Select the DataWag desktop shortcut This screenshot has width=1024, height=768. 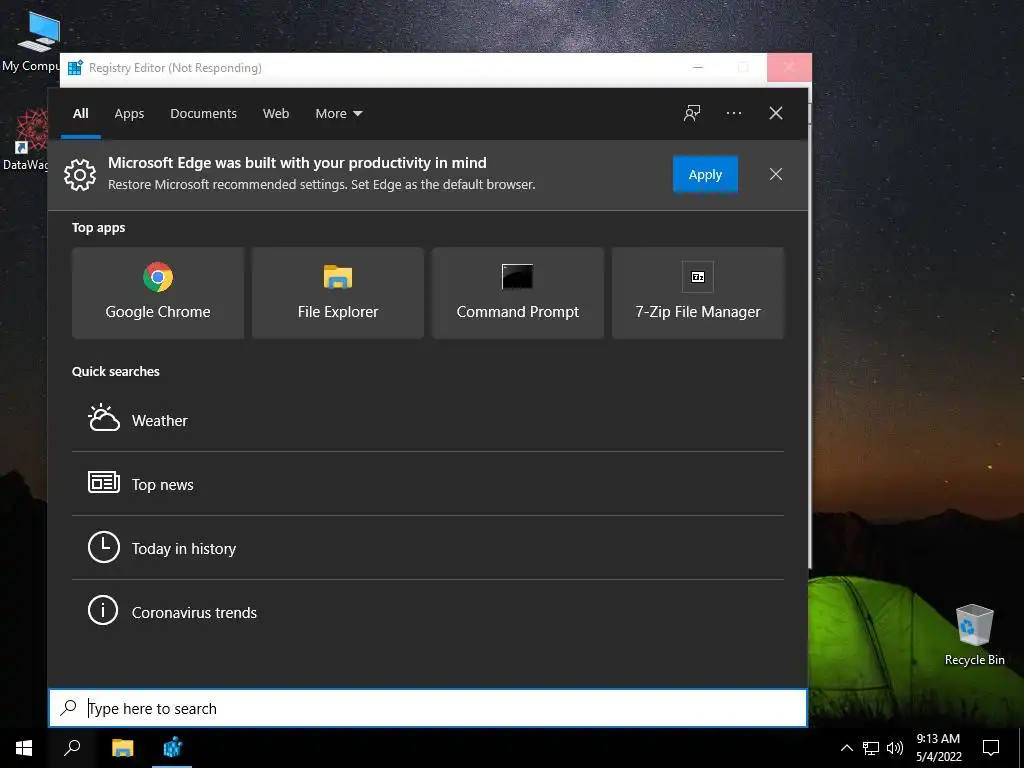click(x=26, y=139)
